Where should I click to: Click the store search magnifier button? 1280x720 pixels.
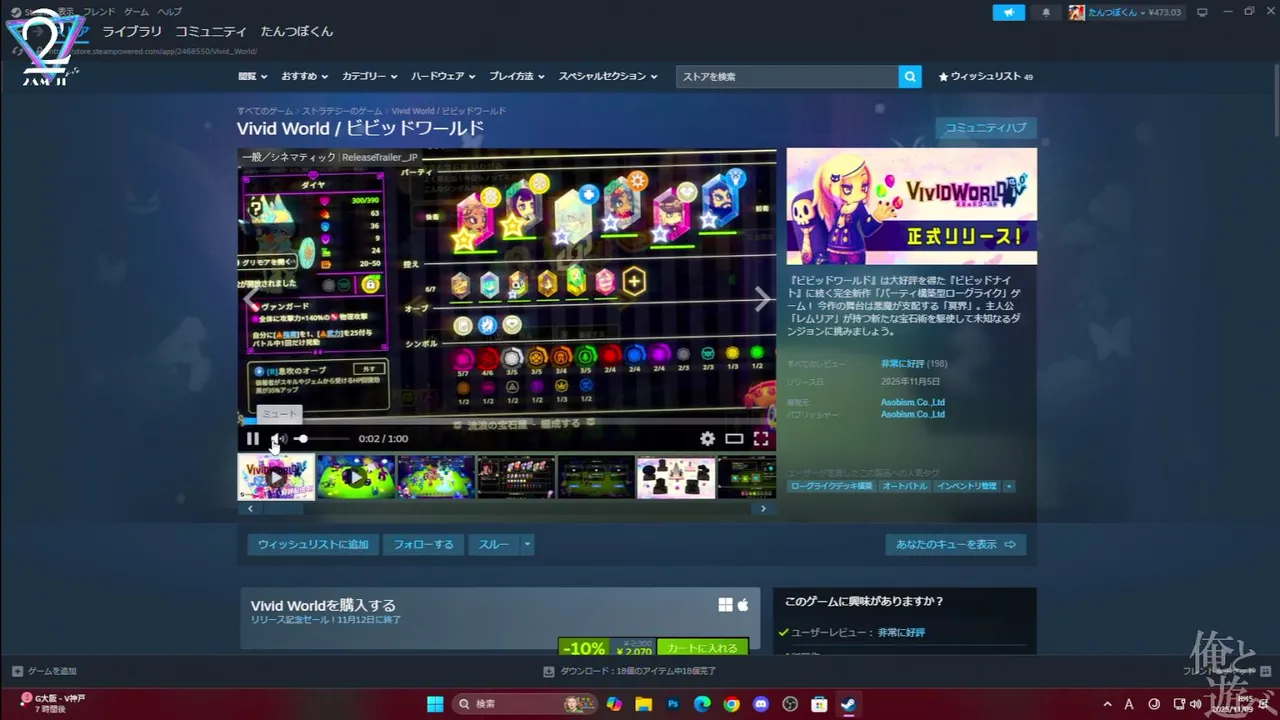coord(909,76)
